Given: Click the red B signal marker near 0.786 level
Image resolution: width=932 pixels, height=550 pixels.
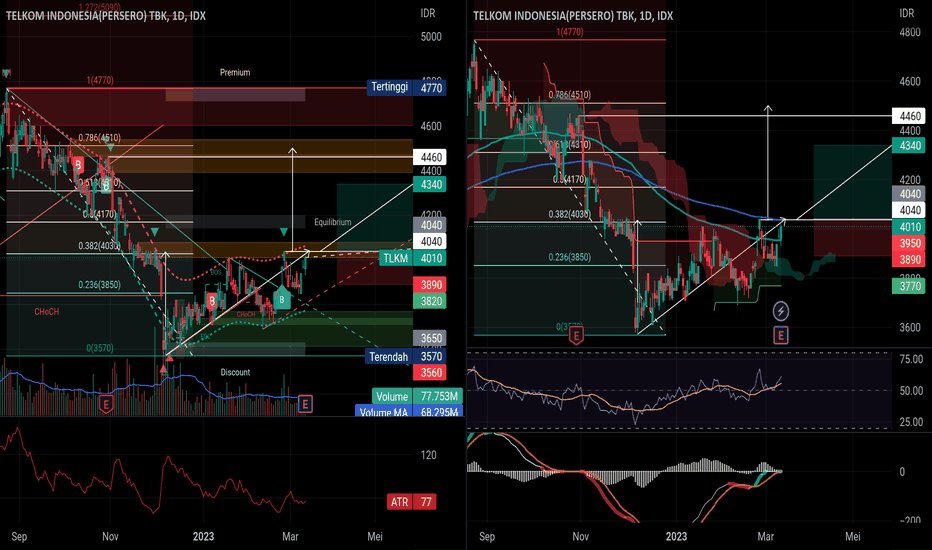Looking at the screenshot, I should pos(78,165).
